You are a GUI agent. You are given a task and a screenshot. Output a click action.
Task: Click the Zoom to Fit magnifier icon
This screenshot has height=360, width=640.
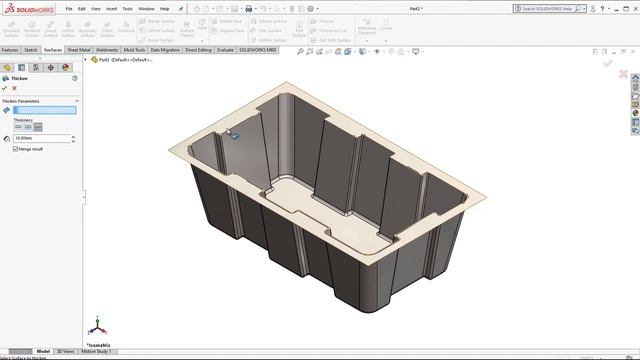[300, 51]
